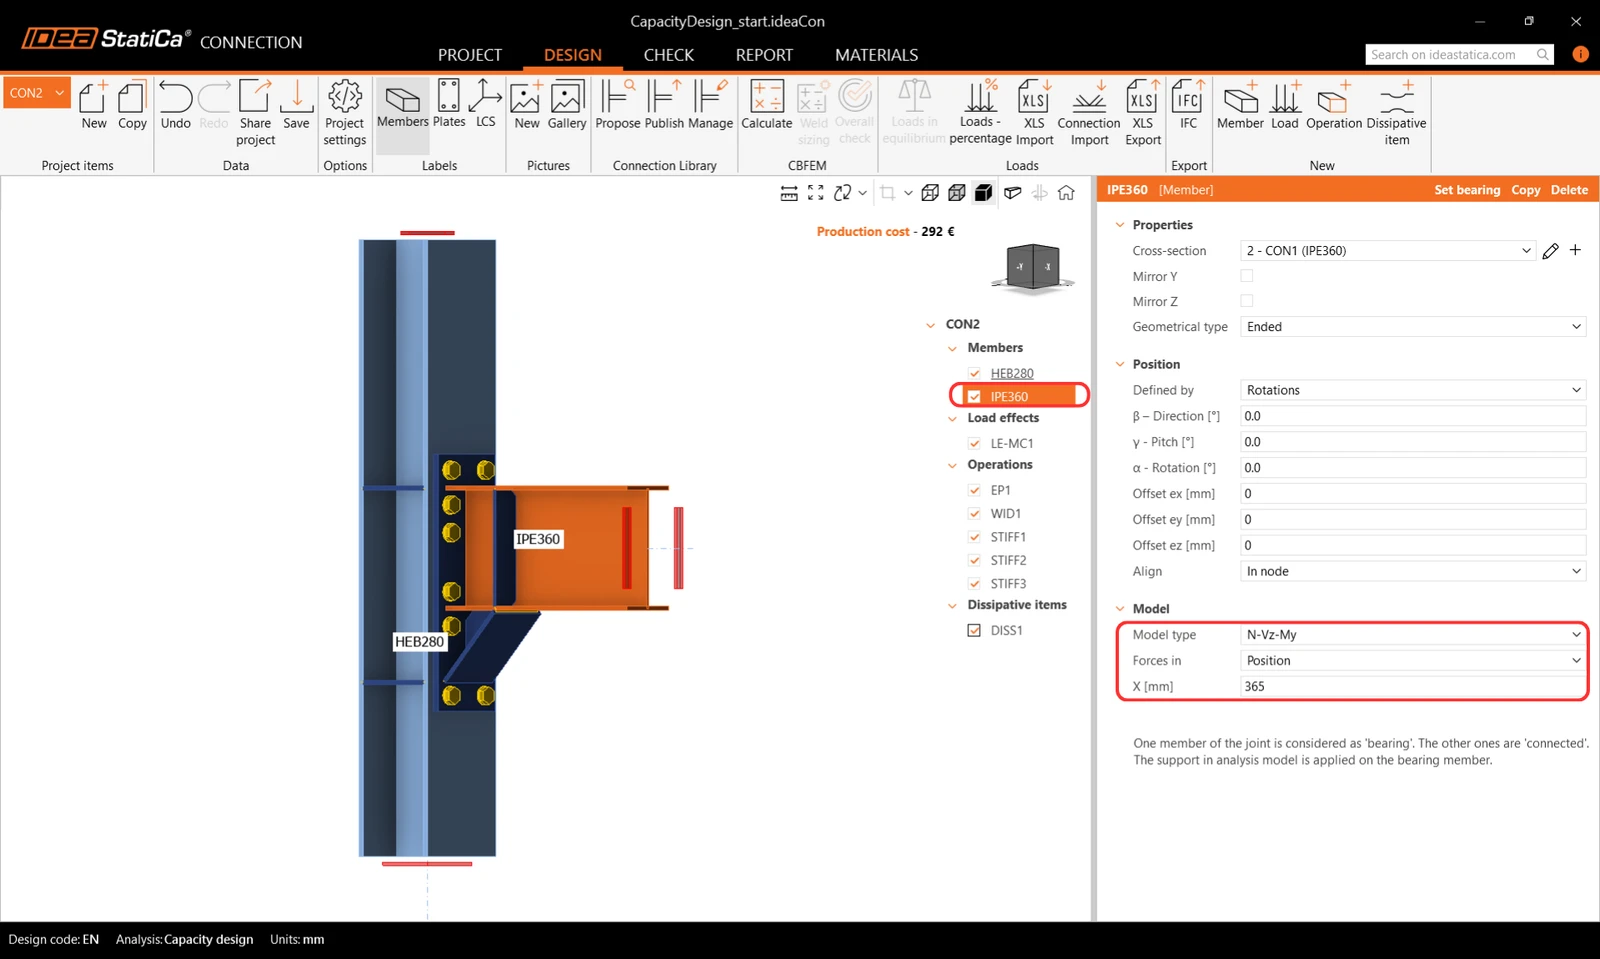Open Cross-section dropdown
The width and height of the screenshot is (1600, 959).
click(x=1388, y=251)
